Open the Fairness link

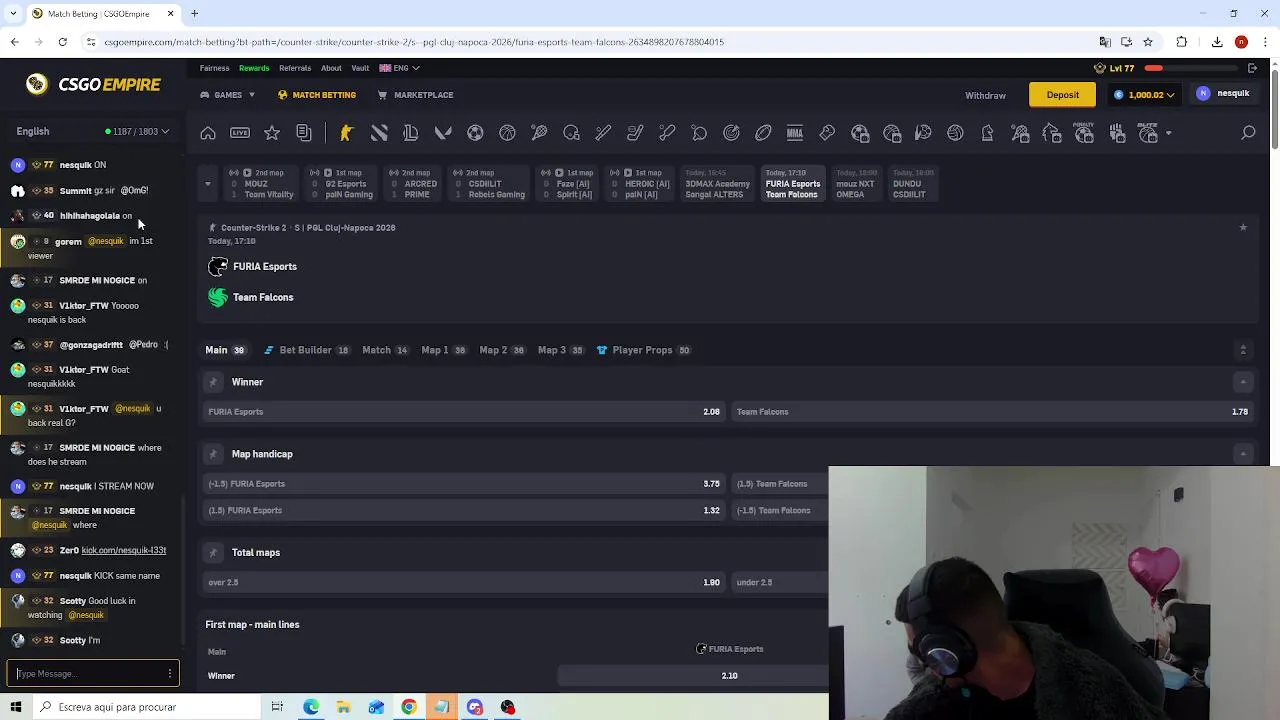point(214,68)
